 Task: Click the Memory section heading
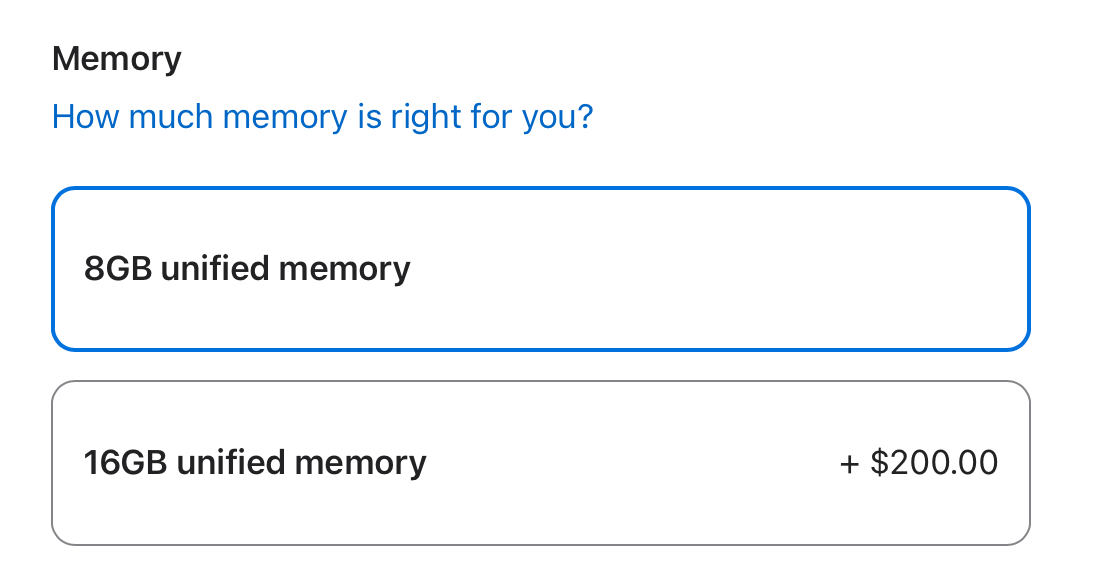click(x=117, y=59)
